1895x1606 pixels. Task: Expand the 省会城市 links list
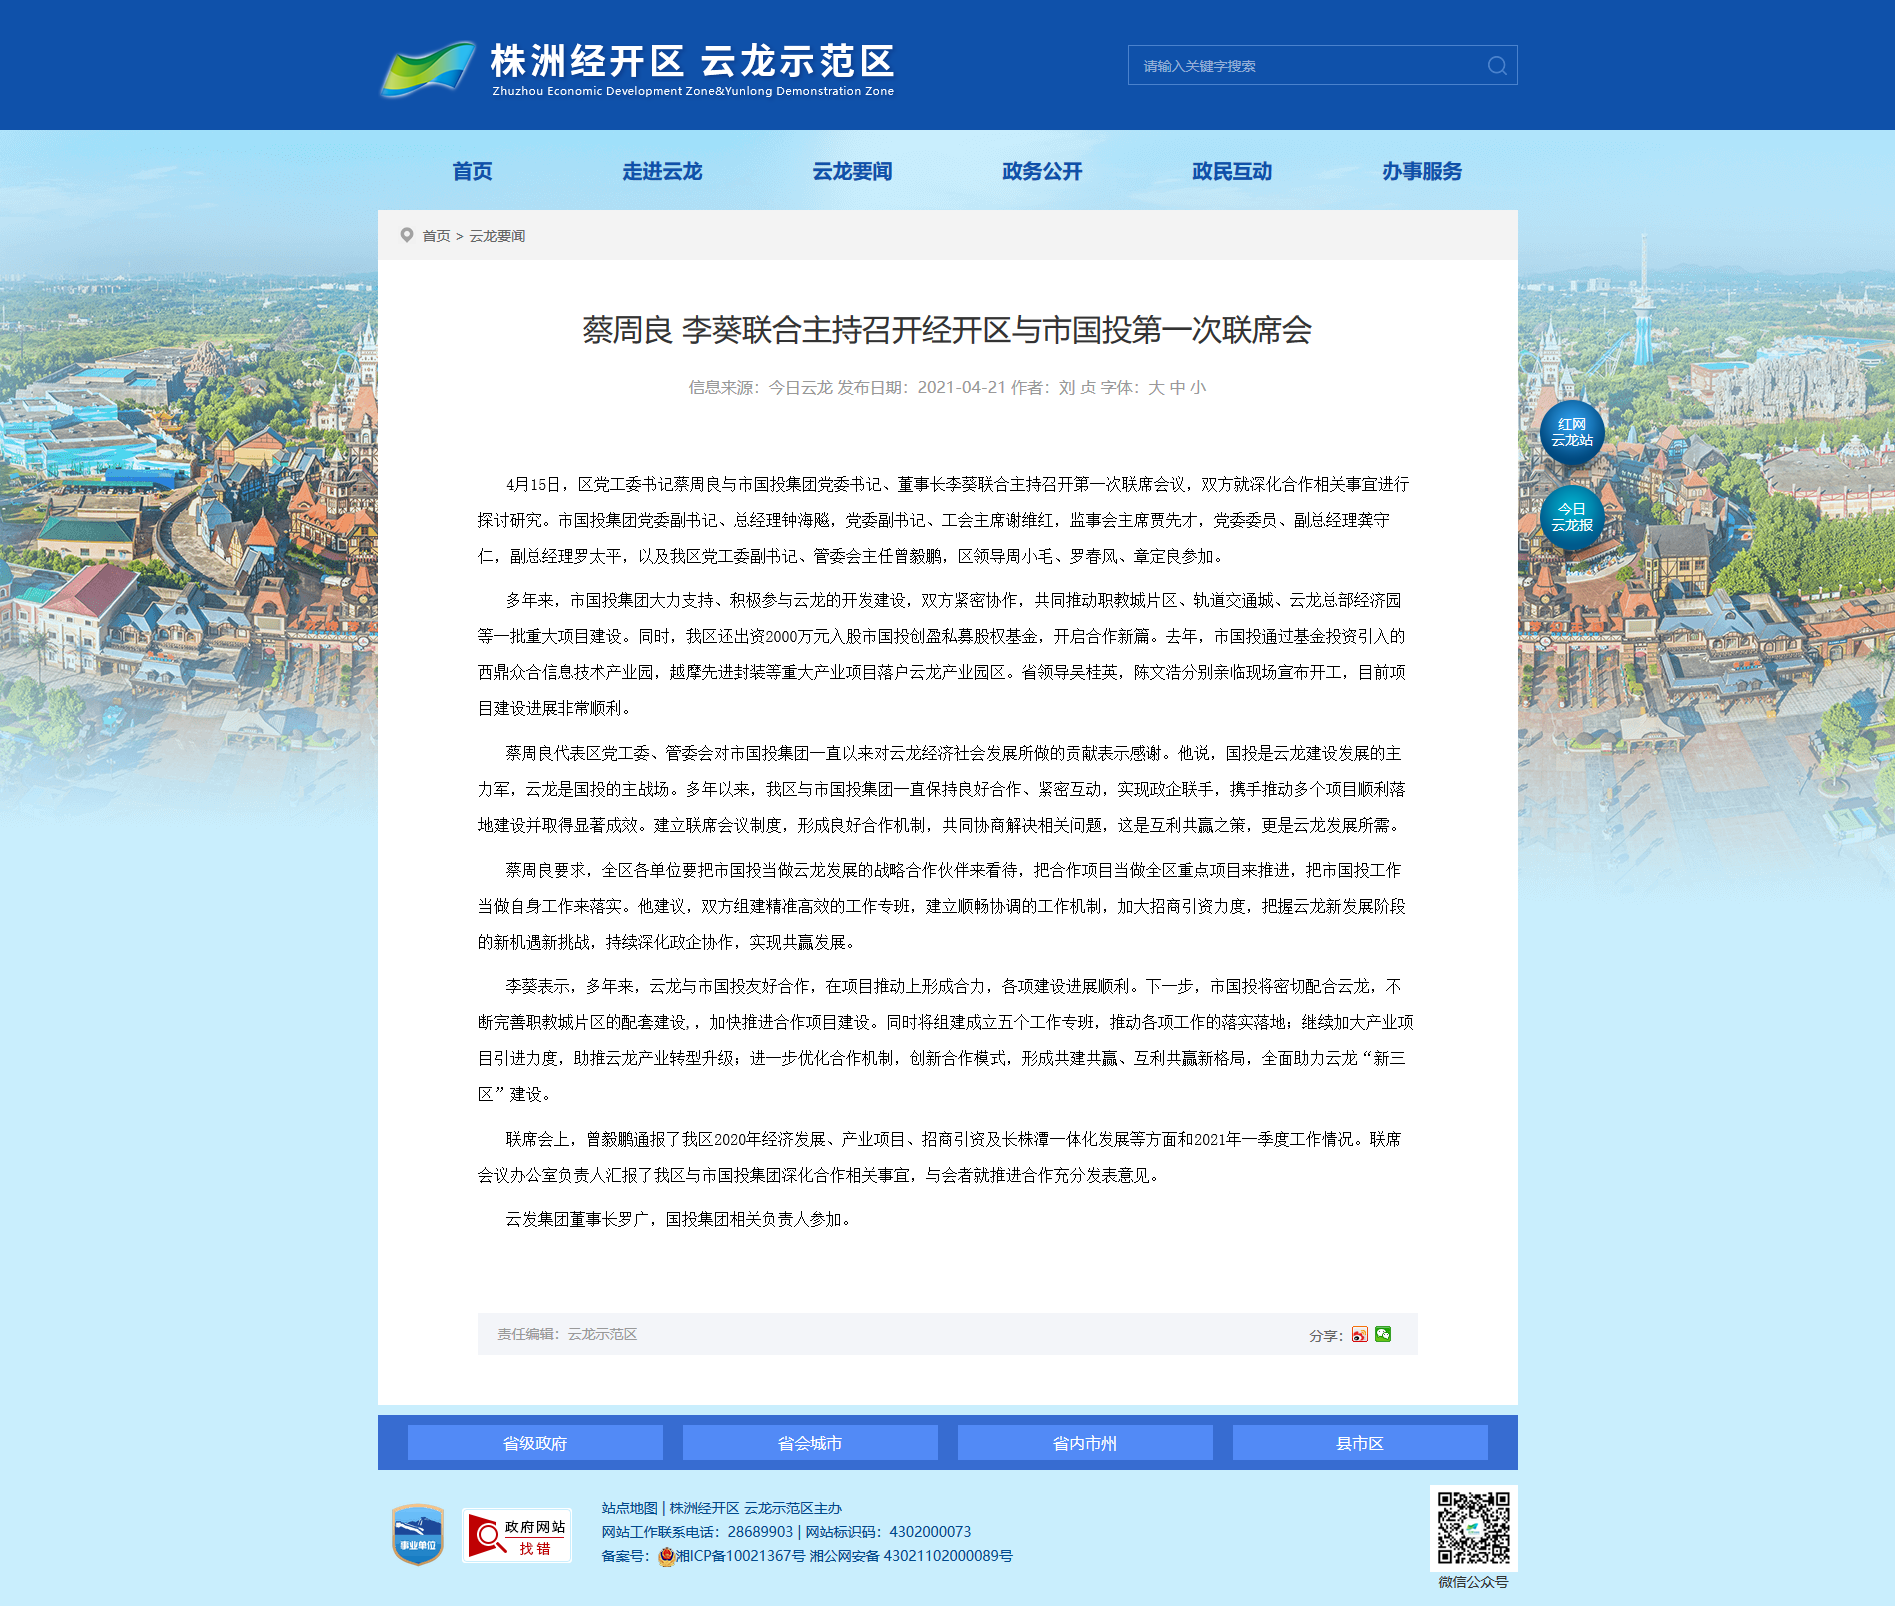tap(810, 1443)
